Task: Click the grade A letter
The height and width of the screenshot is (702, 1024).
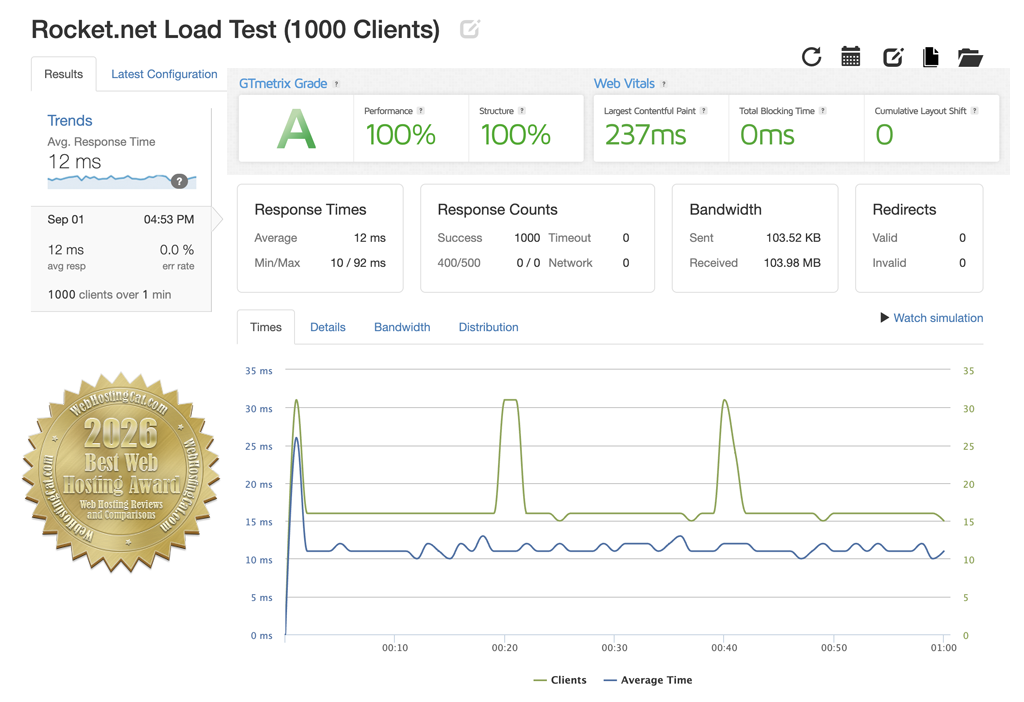Action: 296,129
